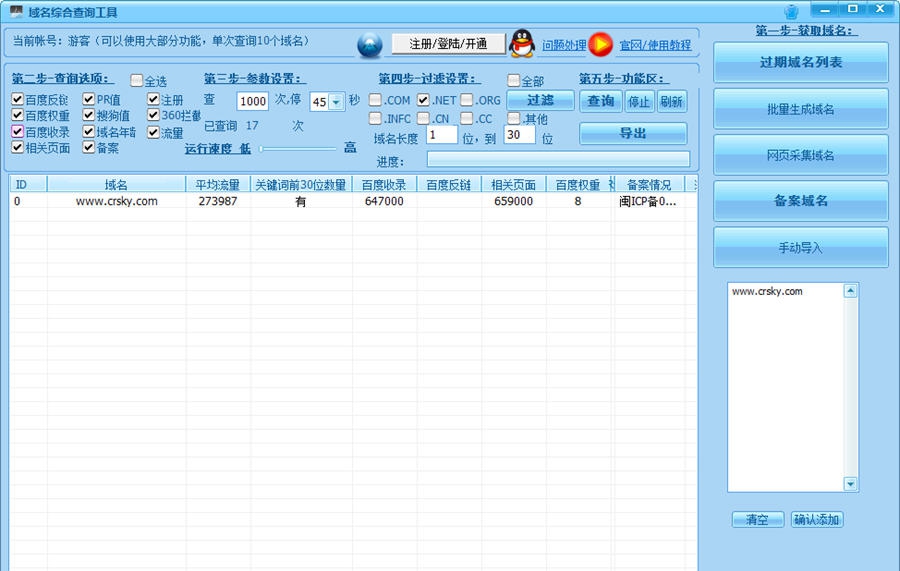This screenshot has height=571, width=900.
Task: Click the 导出 export button
Action: 632,133
